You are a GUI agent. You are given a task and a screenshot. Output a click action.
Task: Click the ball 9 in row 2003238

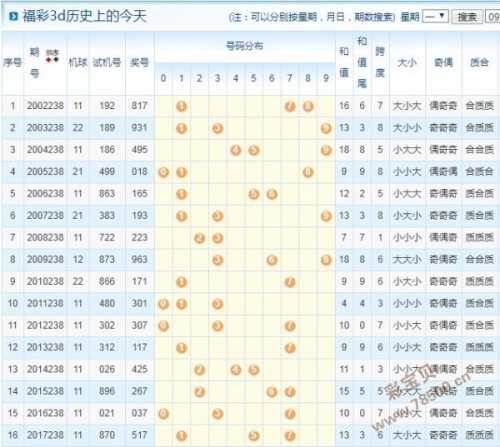(326, 128)
